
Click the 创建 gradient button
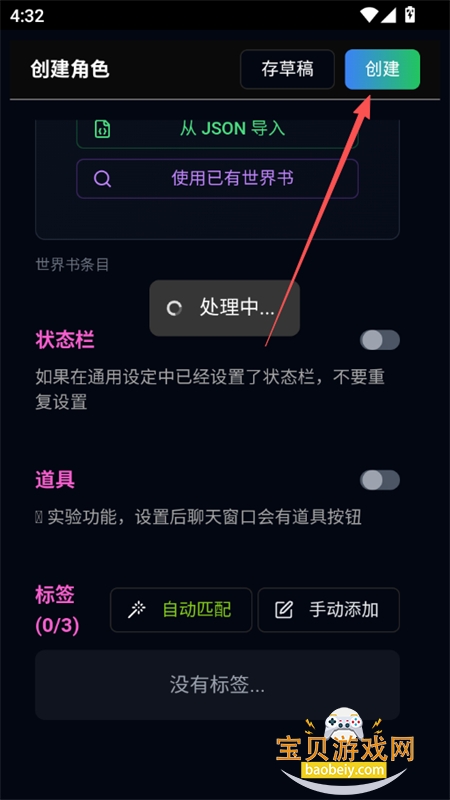382,69
